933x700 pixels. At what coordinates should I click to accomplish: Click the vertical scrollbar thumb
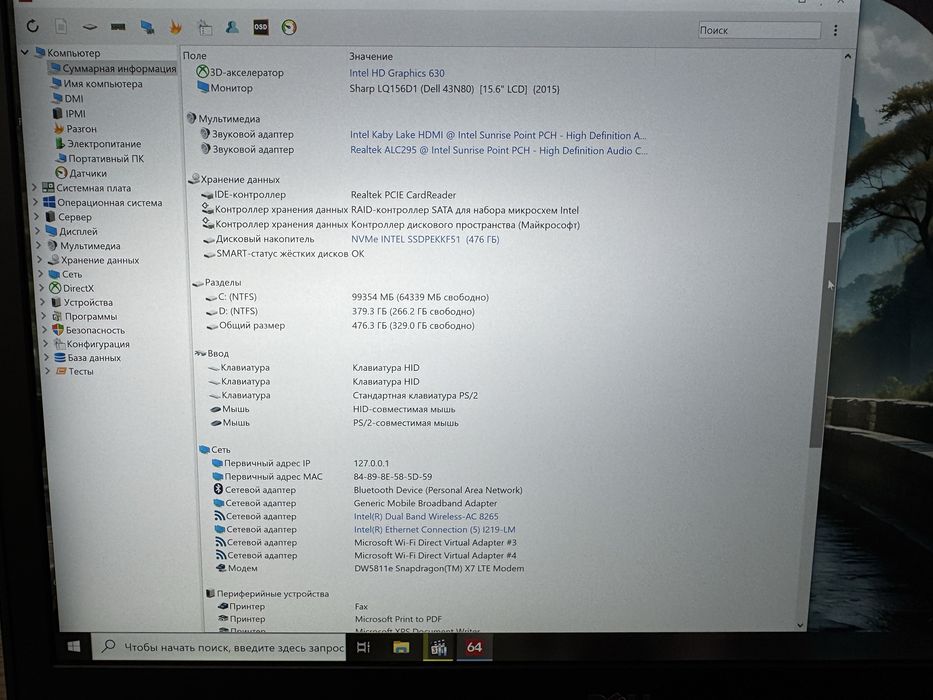point(824,333)
